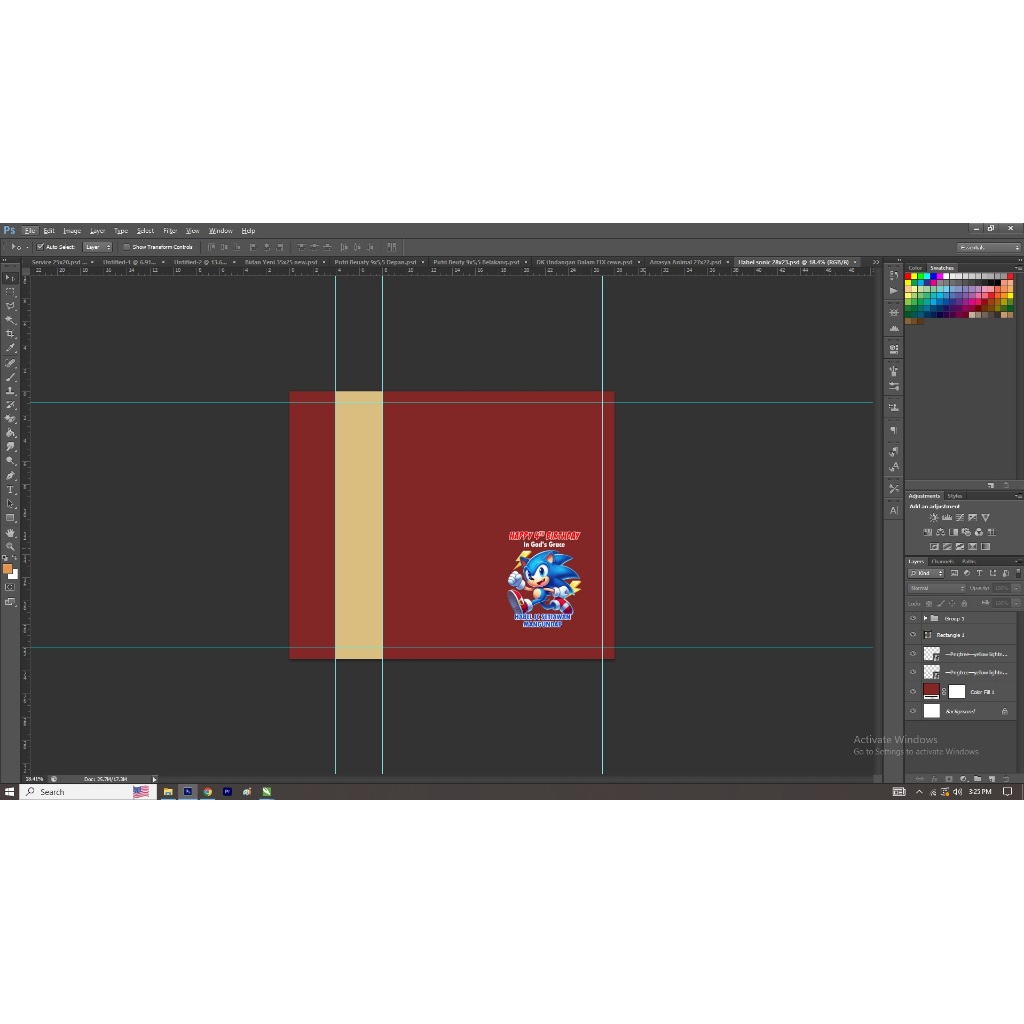Image resolution: width=1024 pixels, height=1024 pixels.
Task: Select the Eyedropper tool
Action: 10,348
